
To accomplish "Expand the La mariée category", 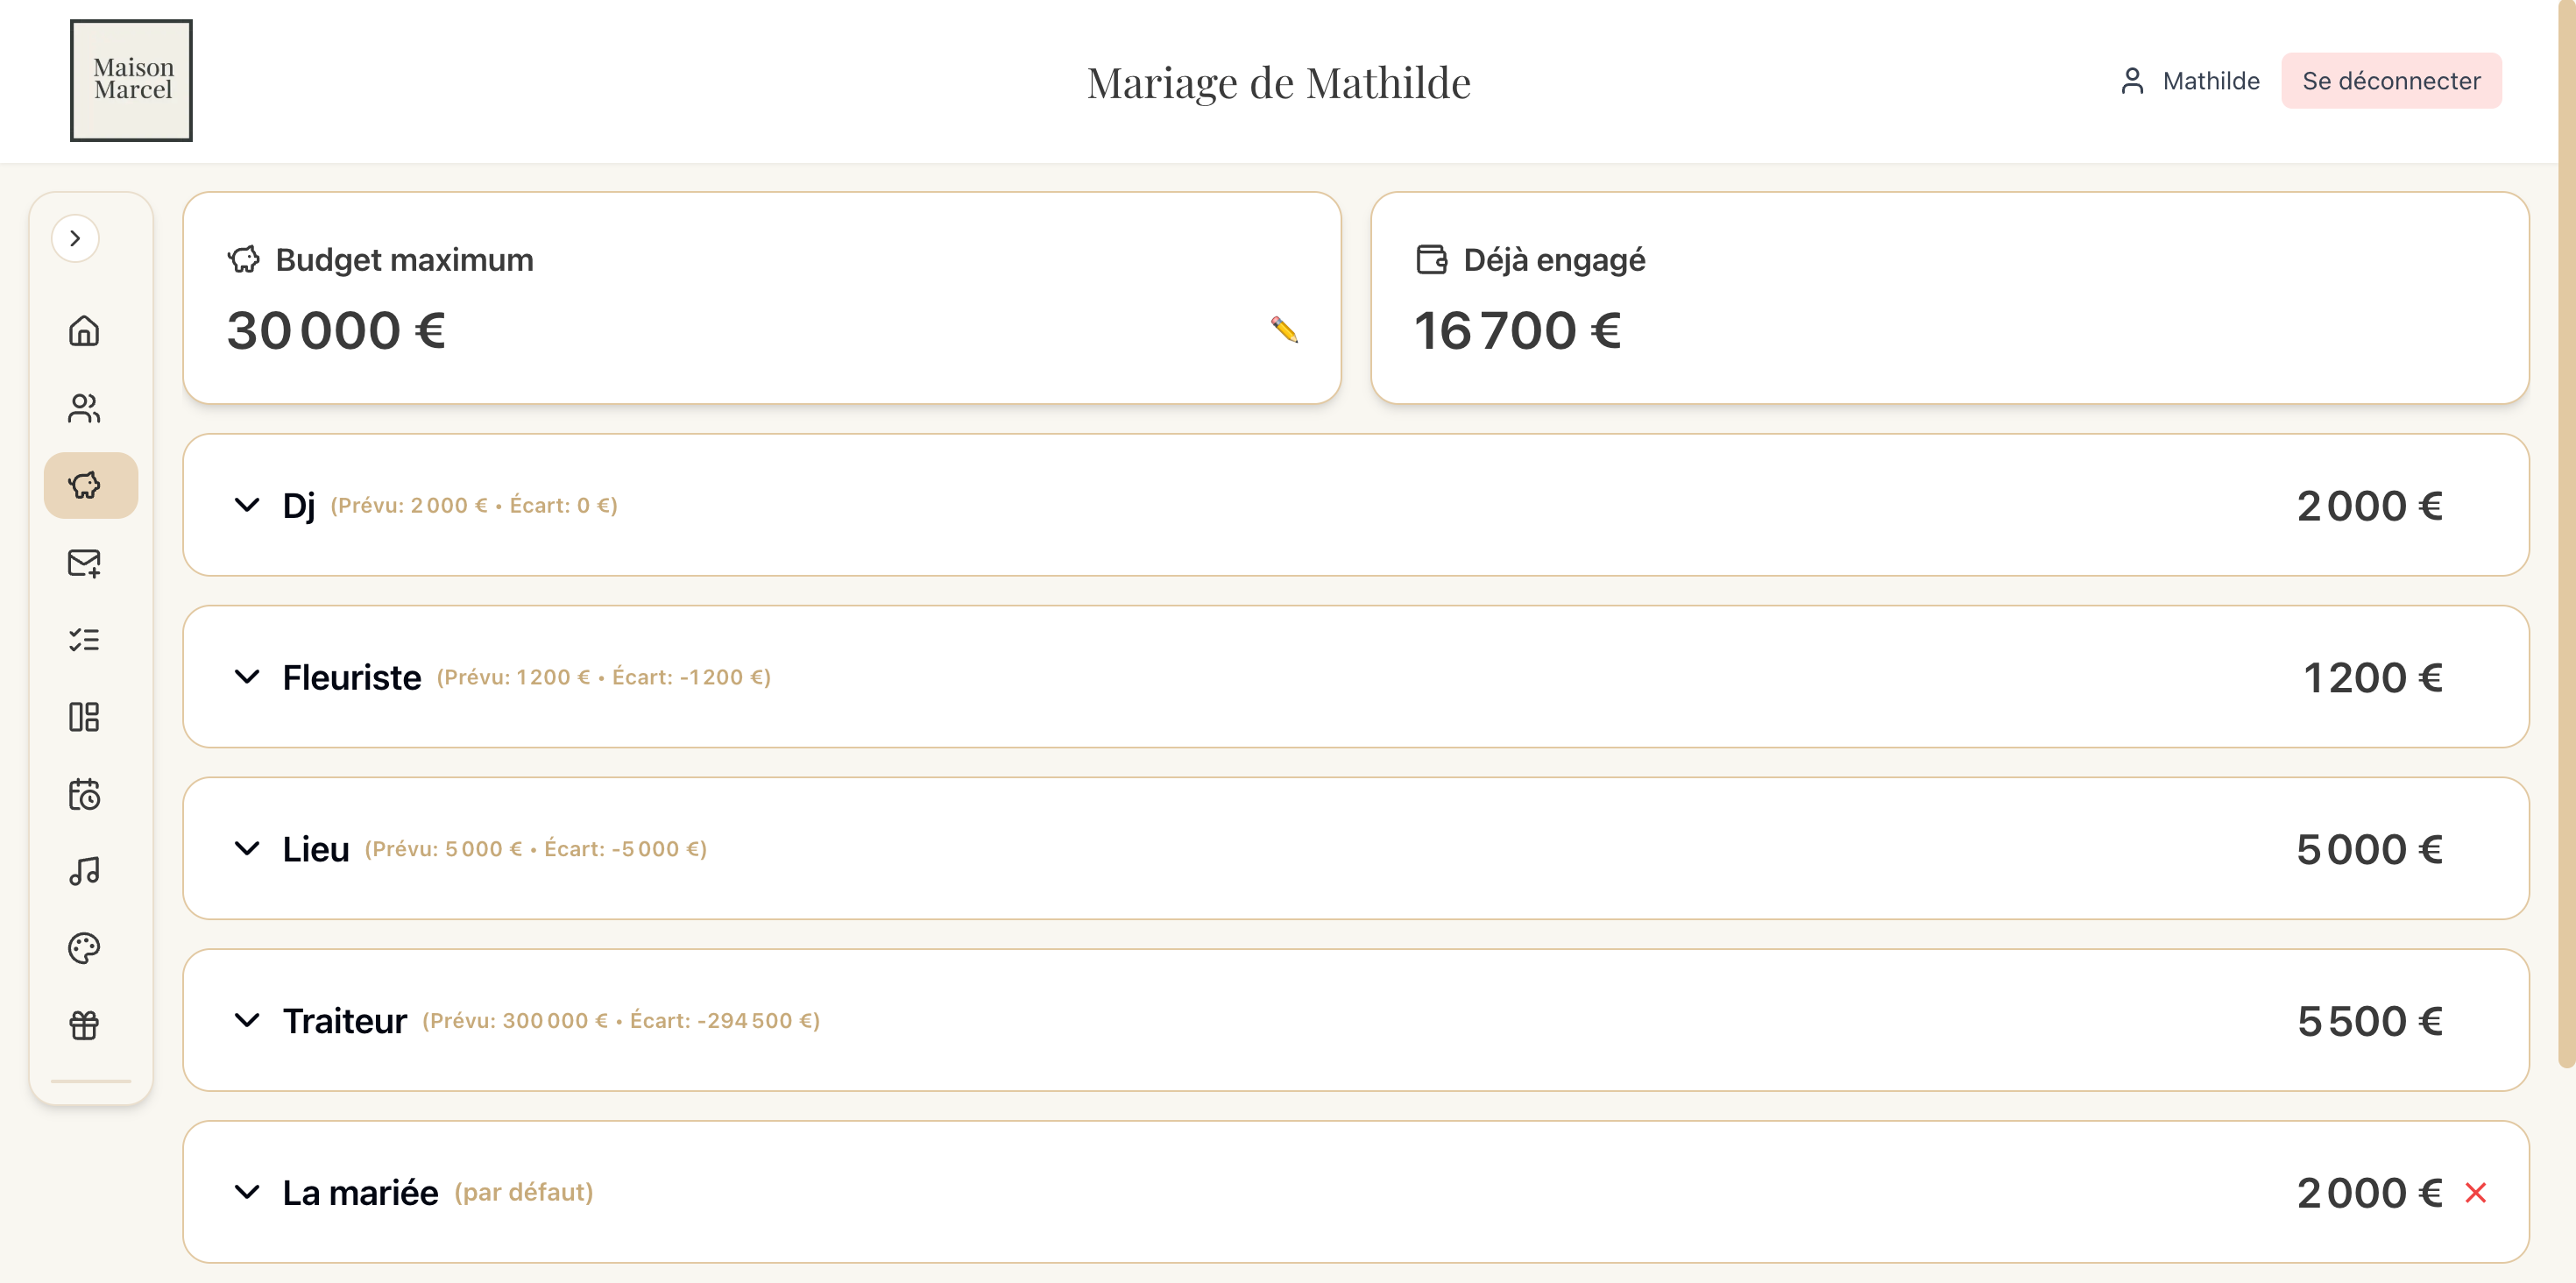I will [247, 1192].
